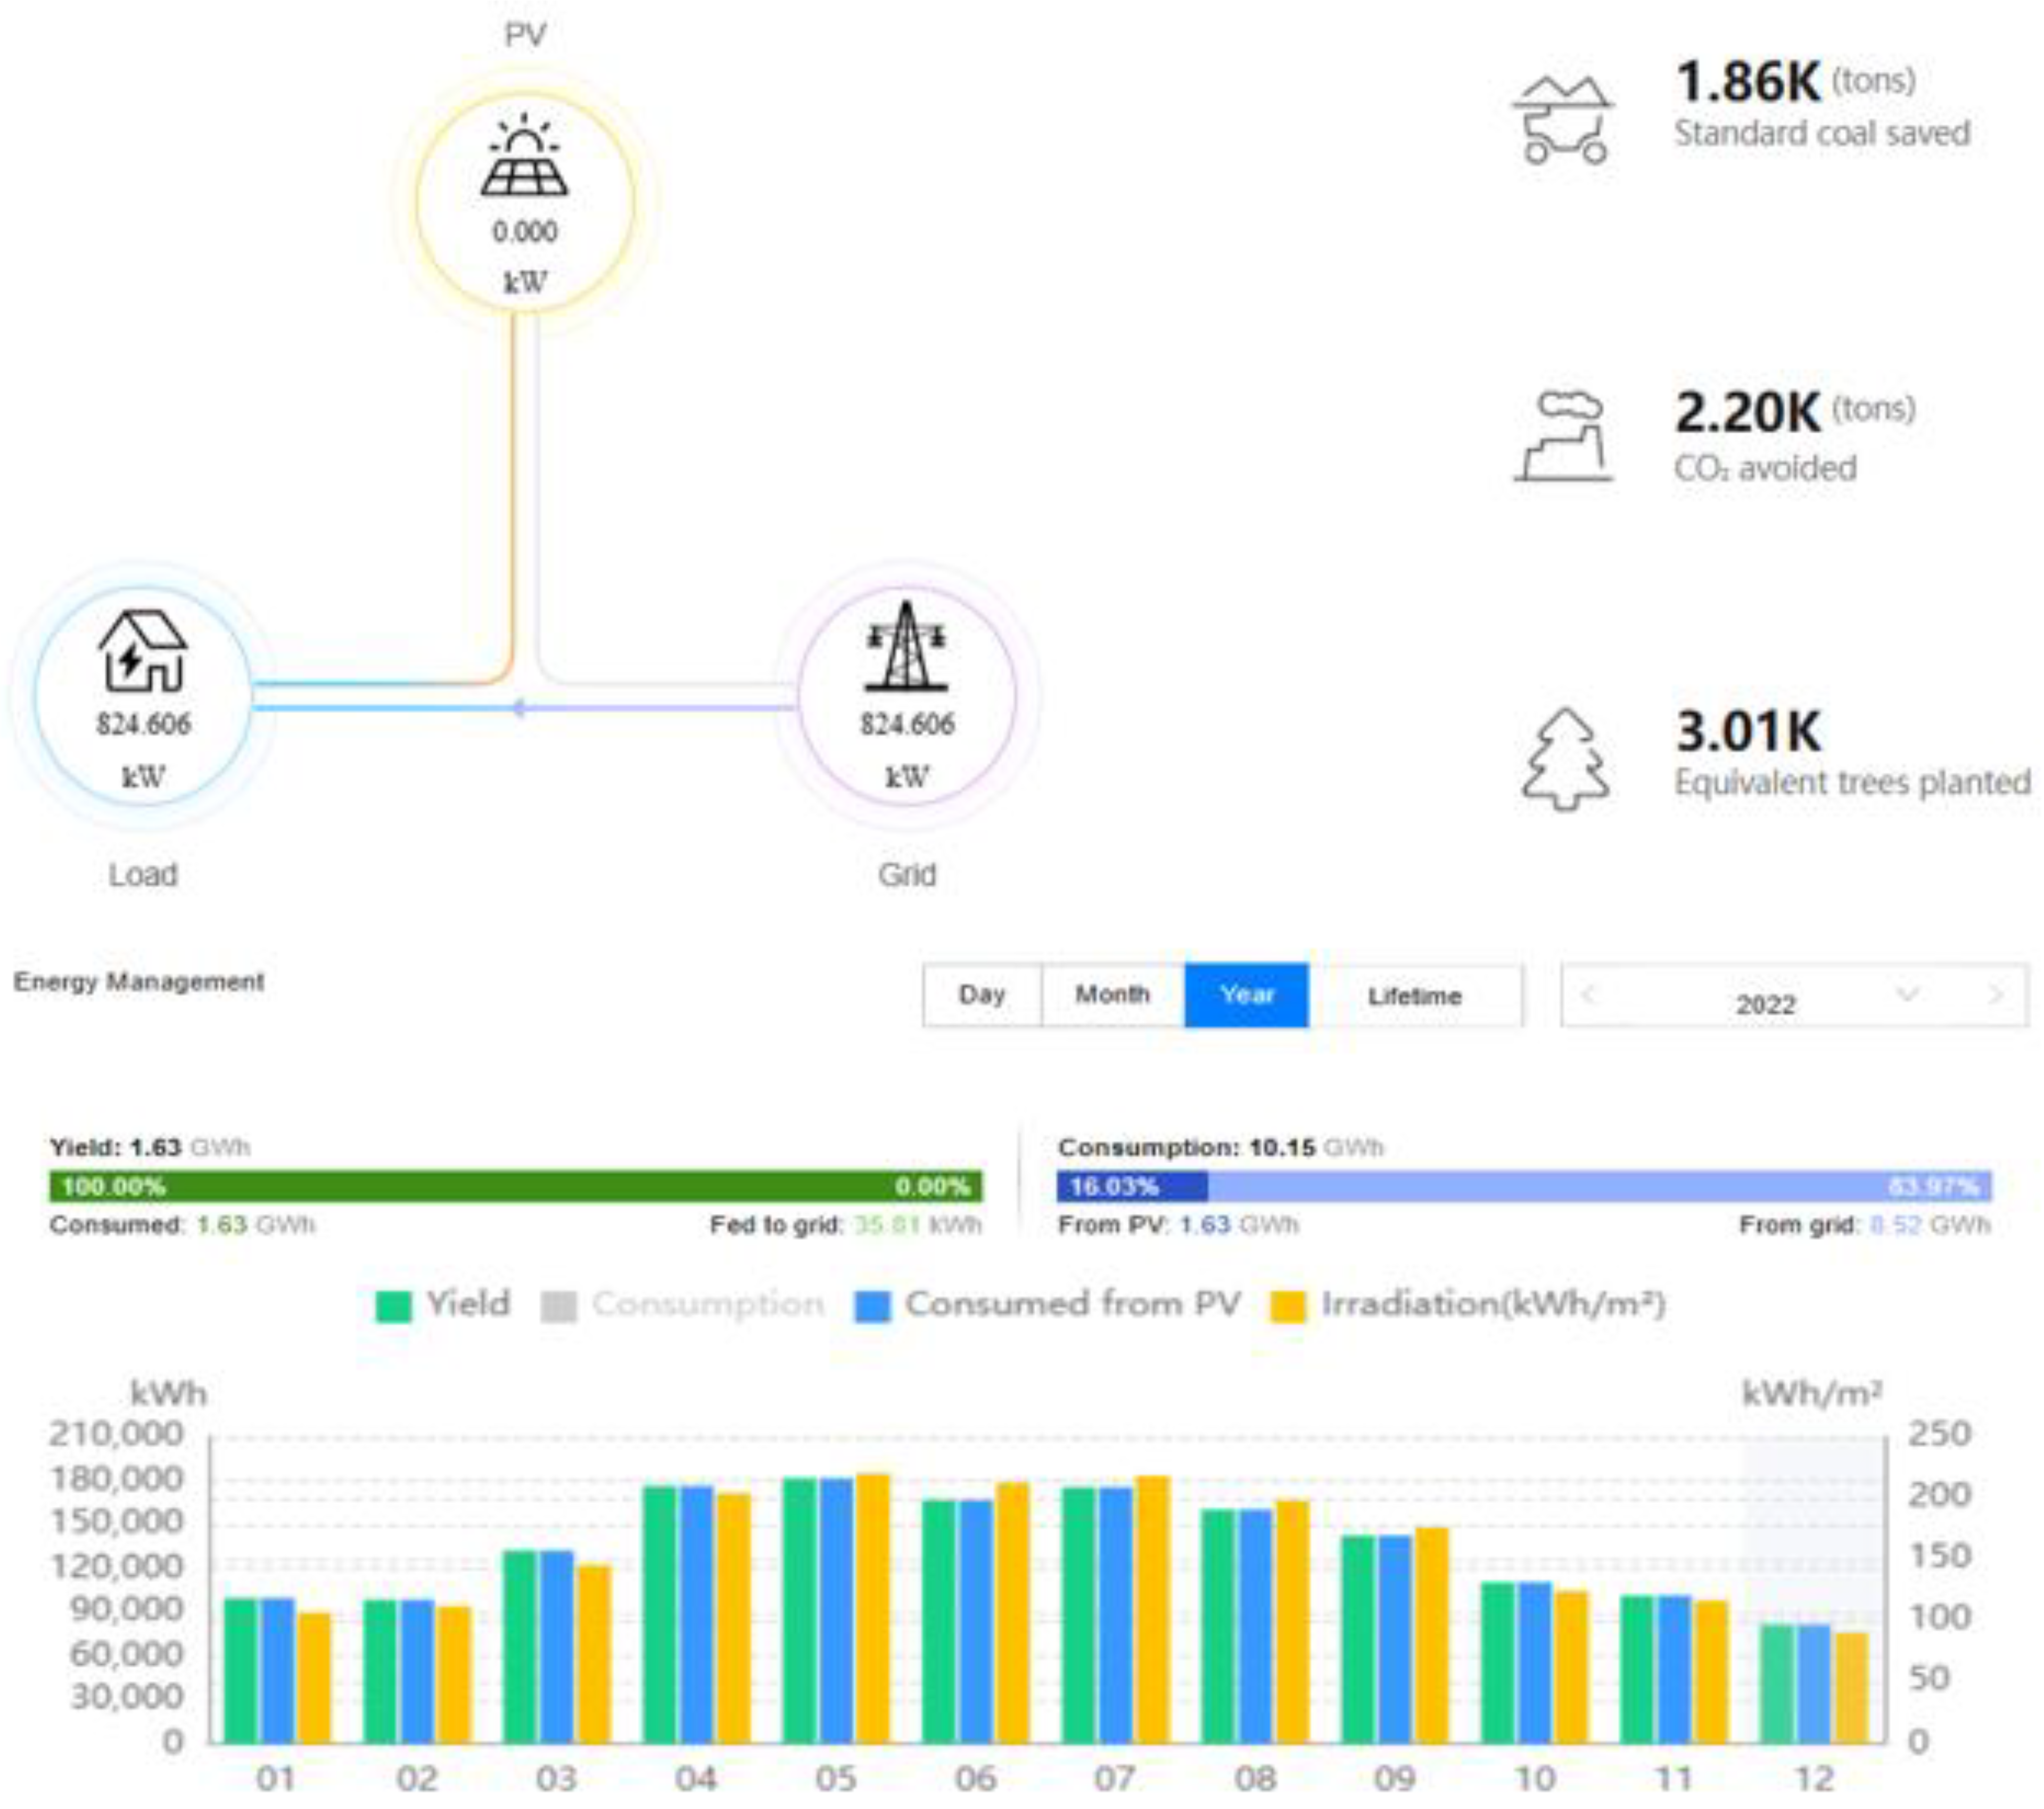This screenshot has height=1809, width=2044.
Task: Click the Load house icon
Action: pos(142,651)
